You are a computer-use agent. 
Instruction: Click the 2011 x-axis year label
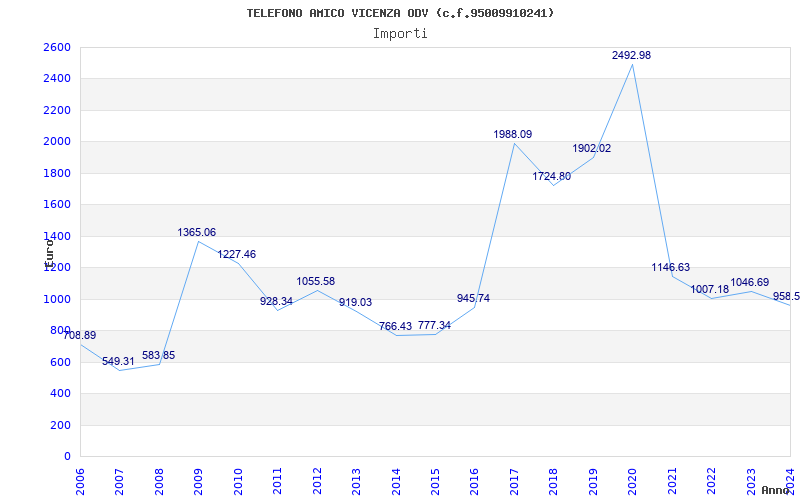(x=278, y=482)
